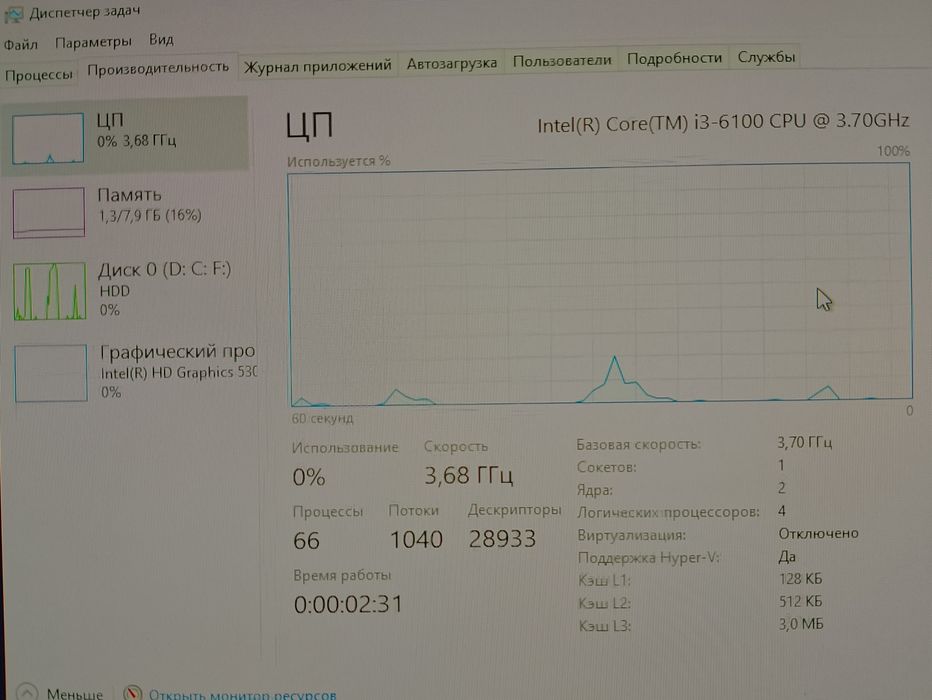Open the Открыть монитор ресурсов link

pos(243,694)
